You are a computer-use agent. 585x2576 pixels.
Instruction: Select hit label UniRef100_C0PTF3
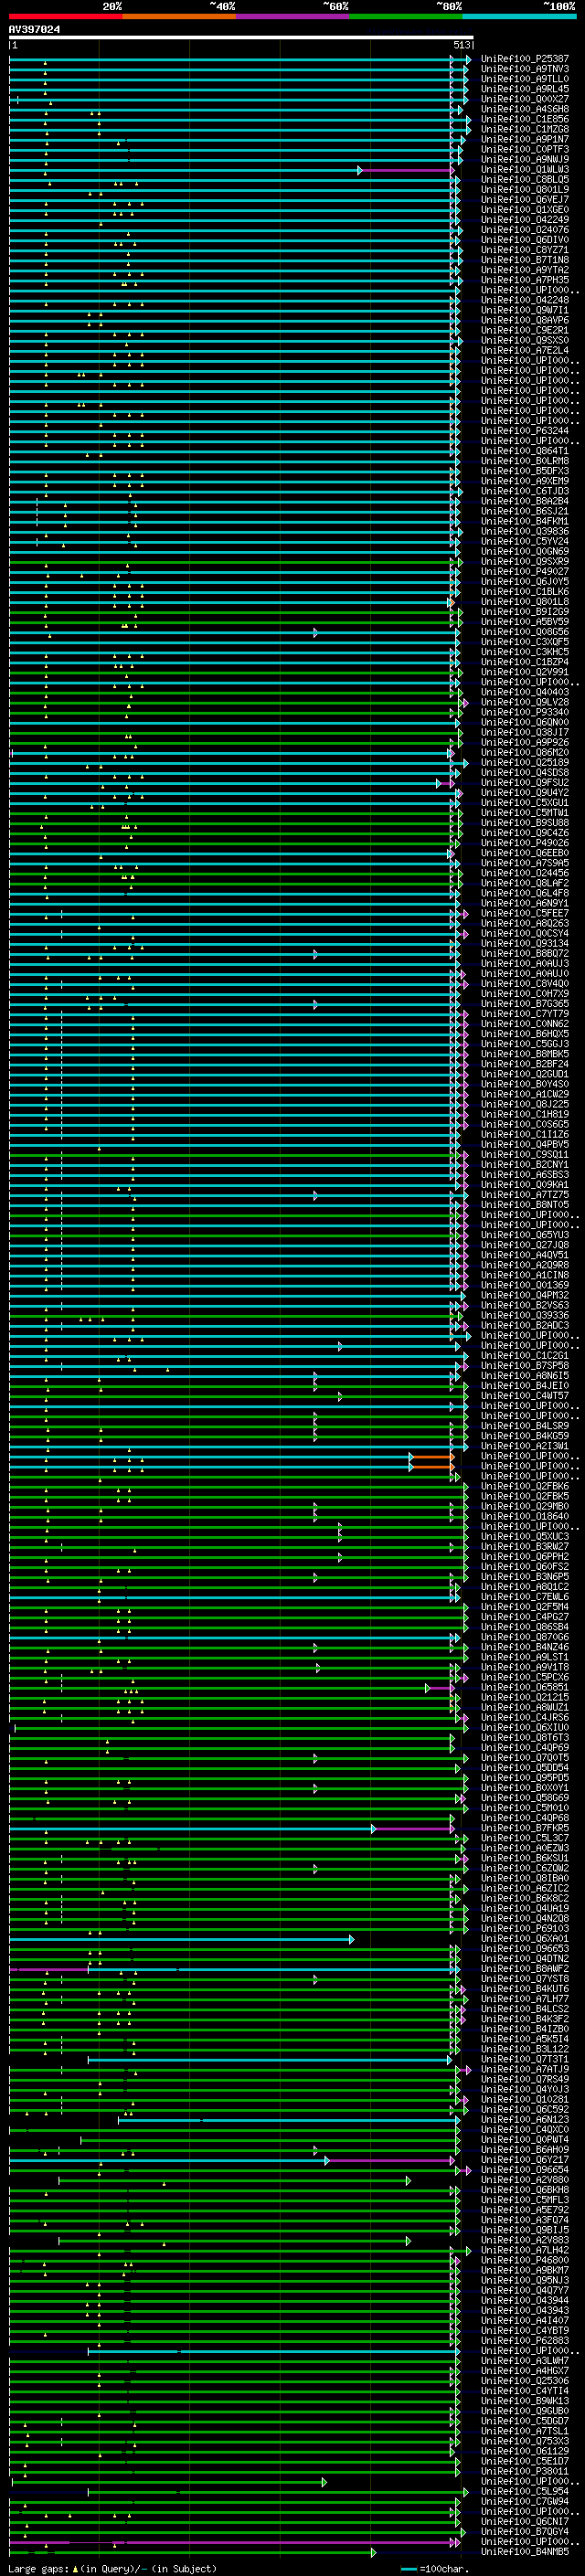point(525,149)
